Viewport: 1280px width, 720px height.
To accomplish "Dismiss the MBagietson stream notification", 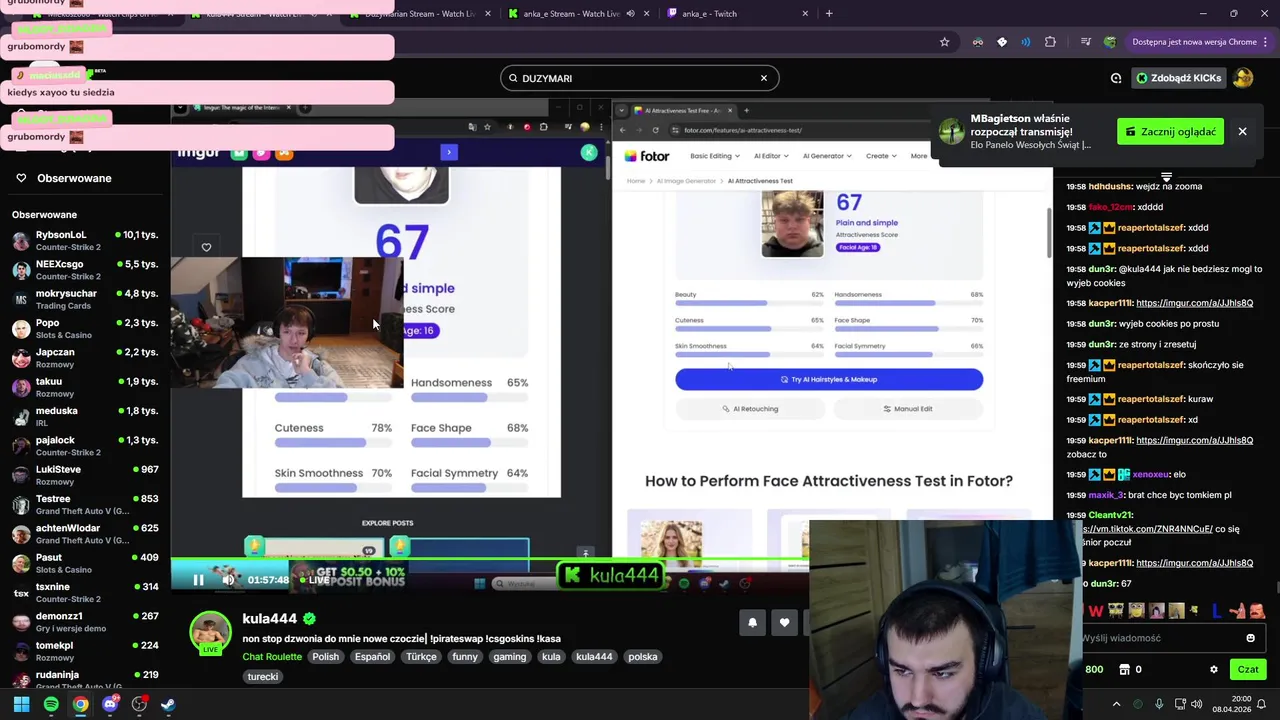I will coord(1242,131).
